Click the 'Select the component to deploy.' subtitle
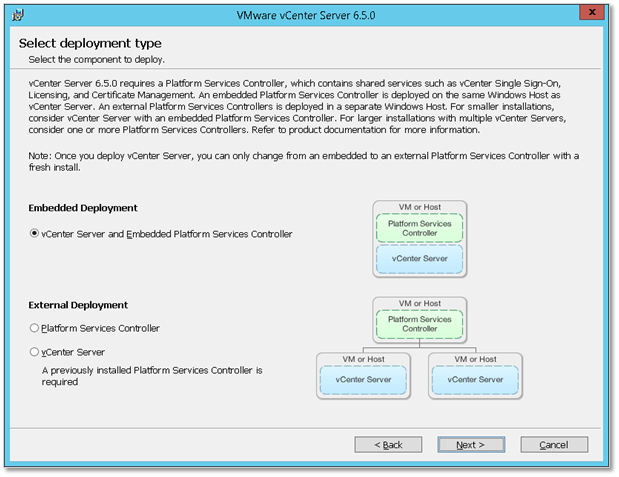Image resolution: width=619 pixels, height=477 pixels. [96, 60]
